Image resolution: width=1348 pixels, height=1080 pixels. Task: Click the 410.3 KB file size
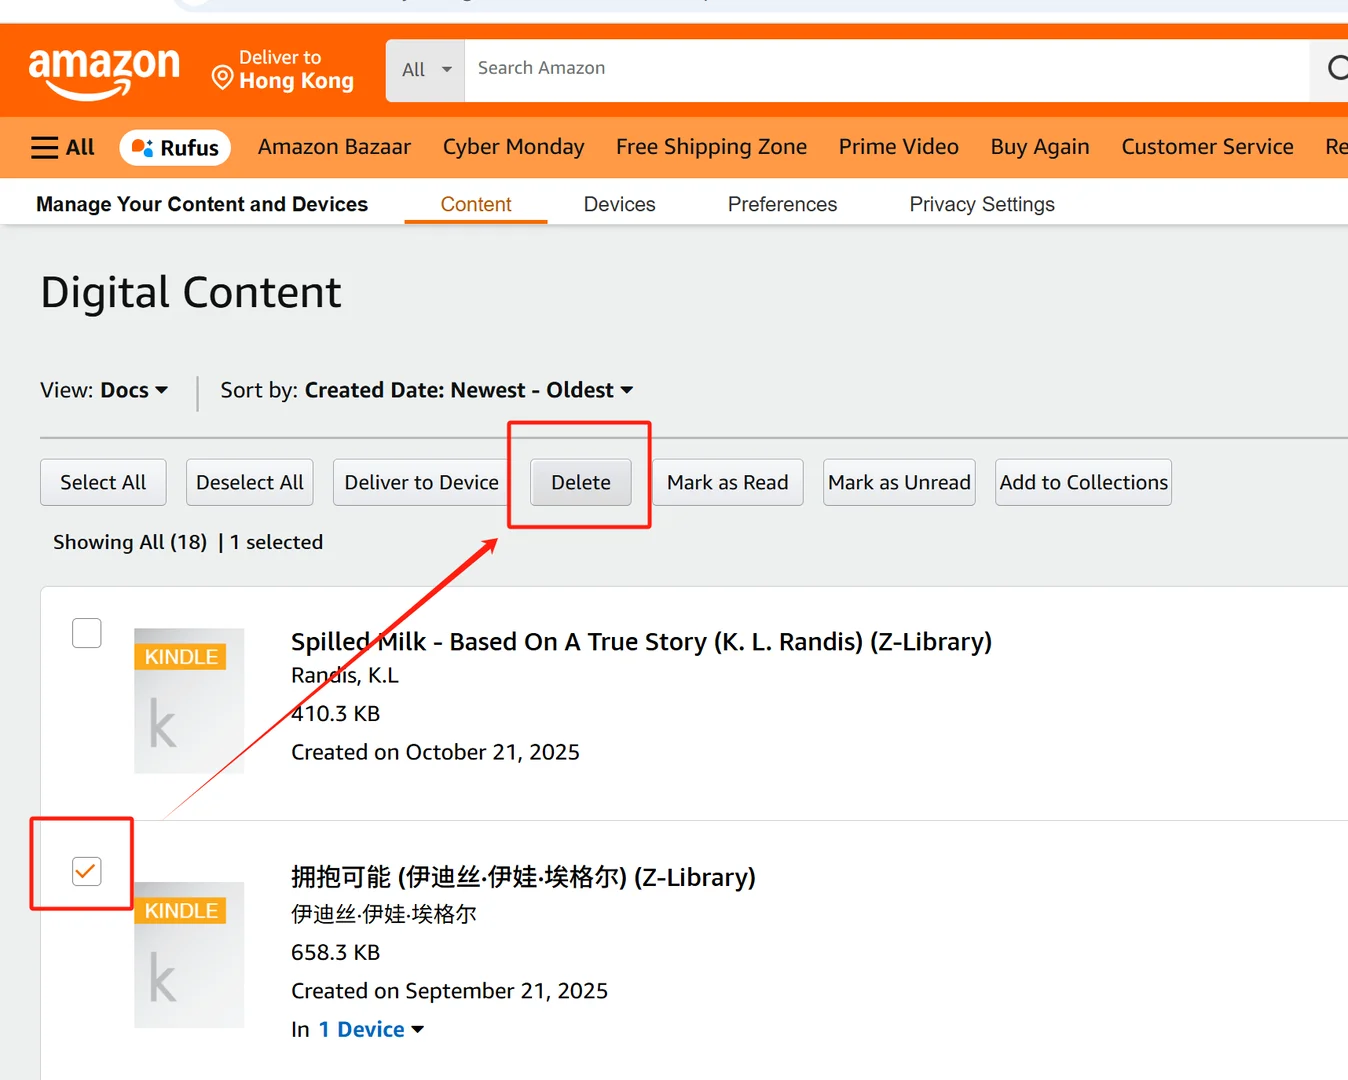point(335,713)
